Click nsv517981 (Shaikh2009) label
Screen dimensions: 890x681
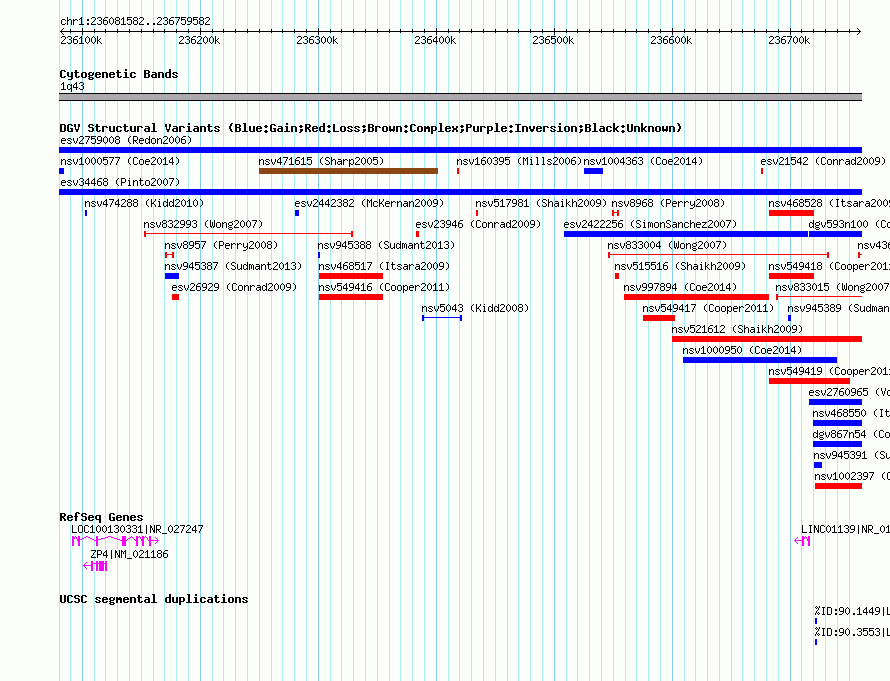point(541,203)
